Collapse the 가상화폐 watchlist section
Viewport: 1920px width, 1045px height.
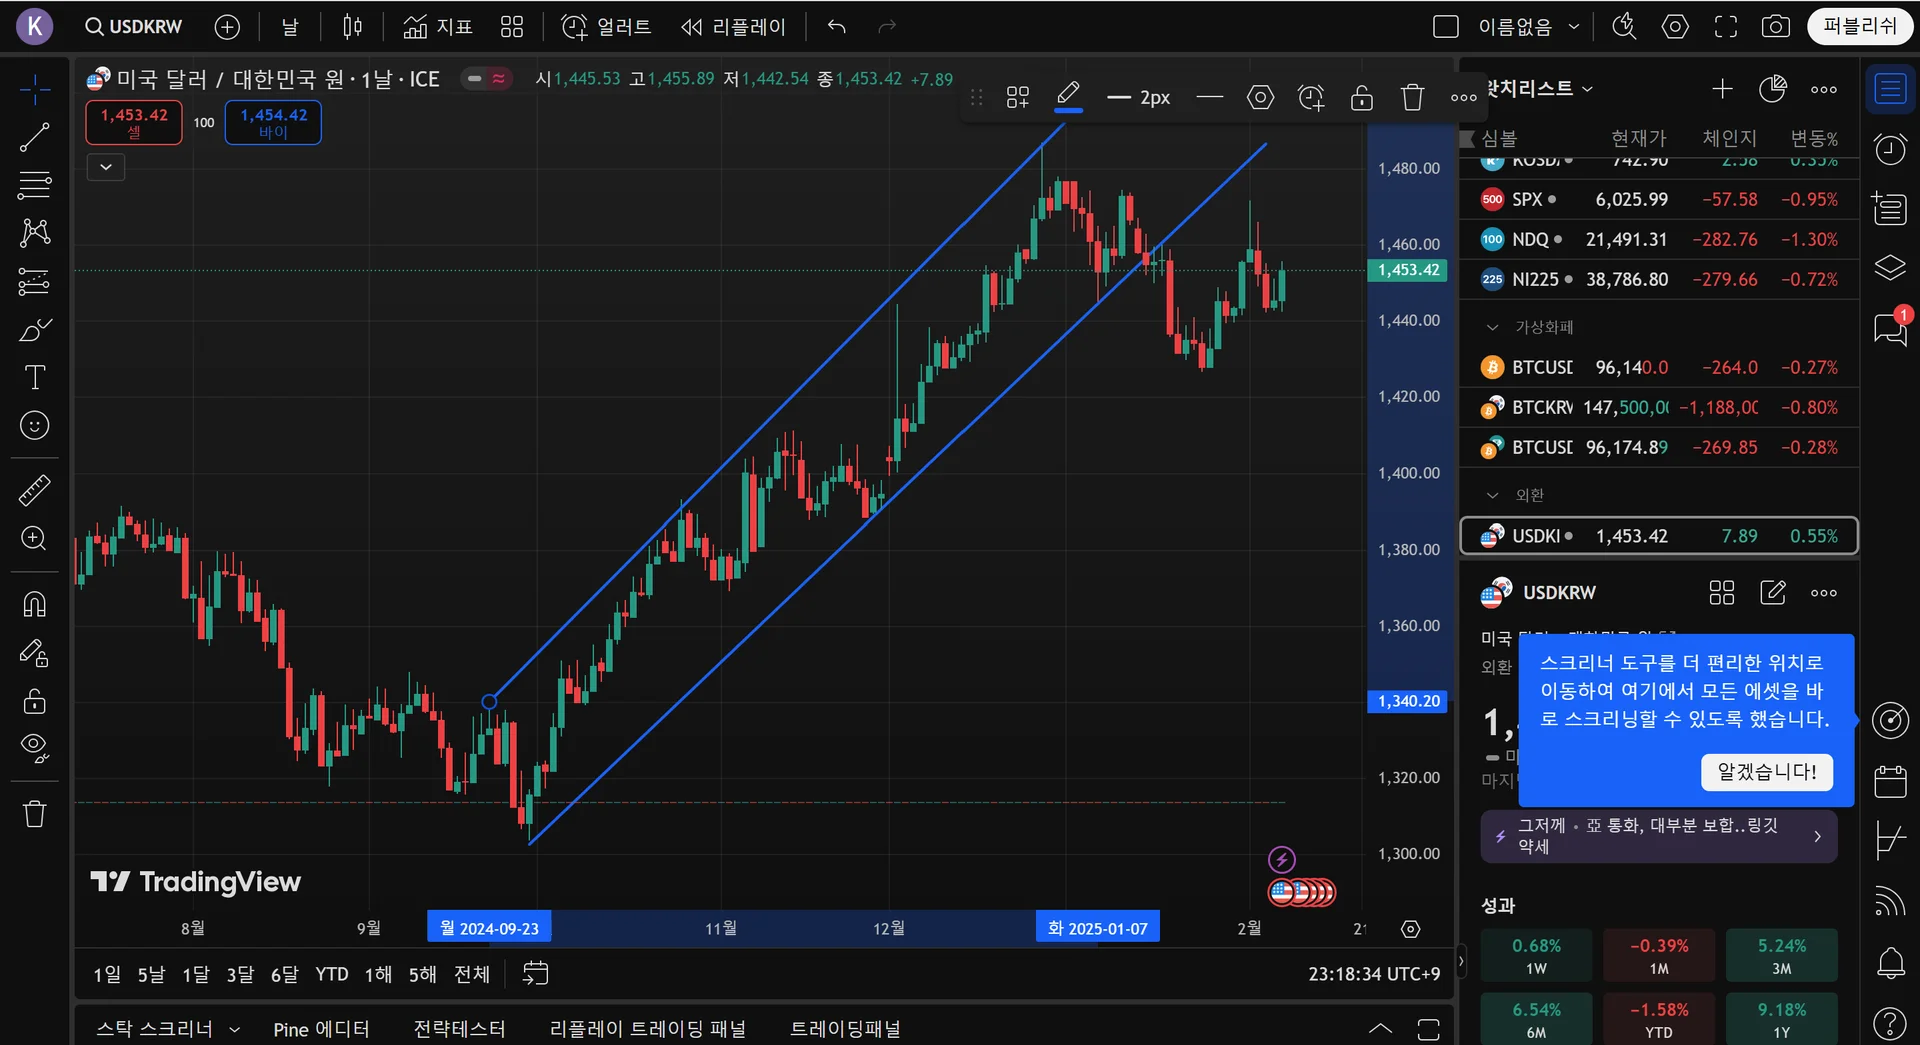pyautogui.click(x=1493, y=327)
